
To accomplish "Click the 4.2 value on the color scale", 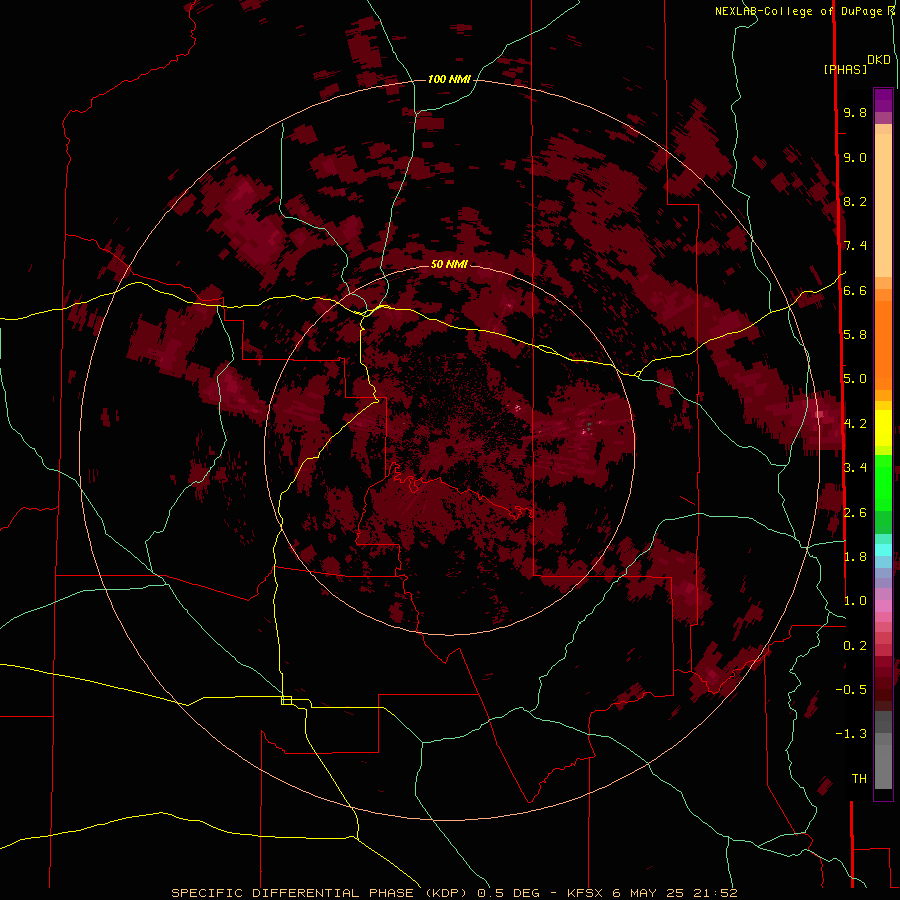I will pos(855,423).
